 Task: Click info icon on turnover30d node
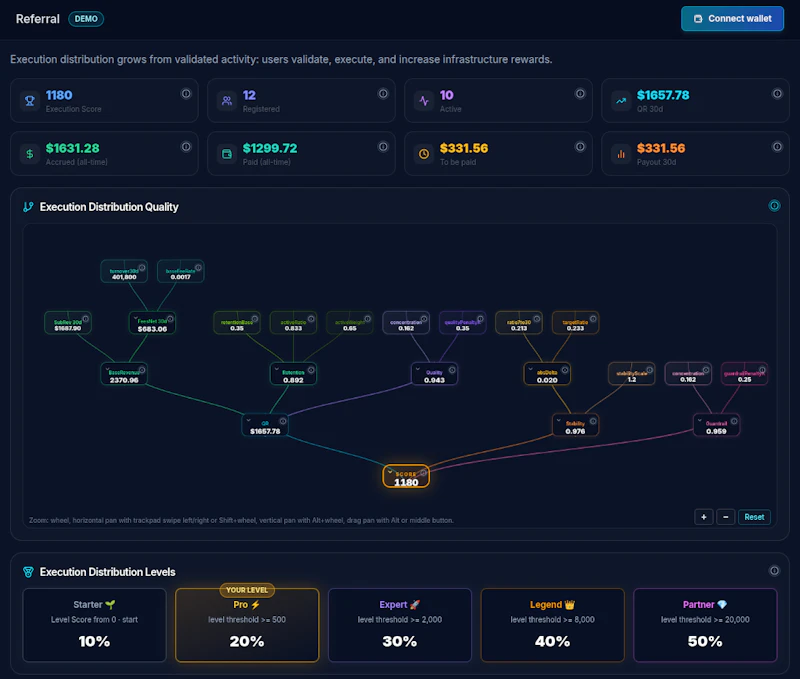pyautogui.click(x=142, y=268)
